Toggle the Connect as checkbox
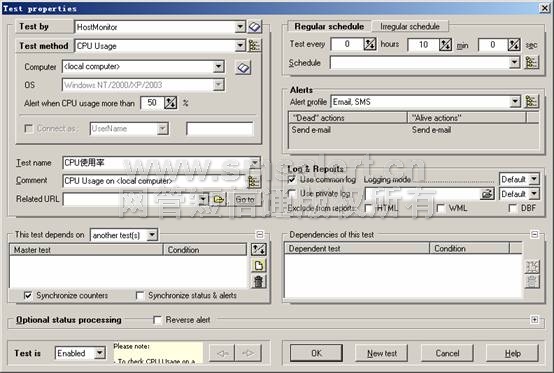The height and width of the screenshot is (373, 554). click(x=29, y=128)
